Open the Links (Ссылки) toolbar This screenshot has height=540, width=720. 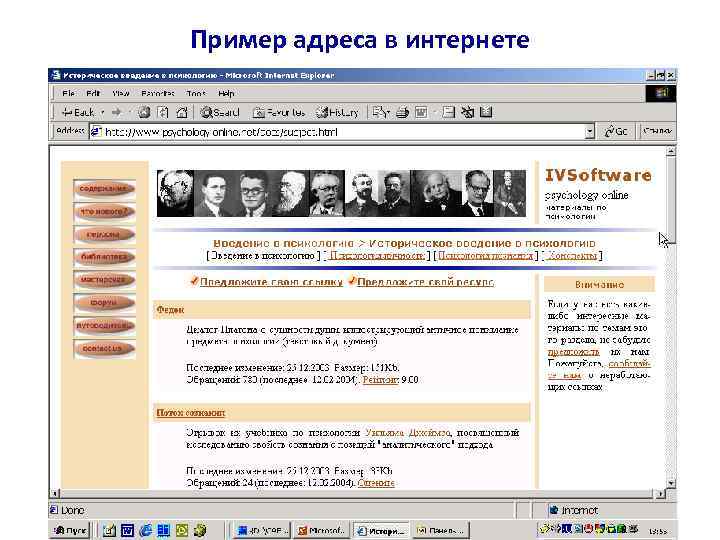coord(657,131)
